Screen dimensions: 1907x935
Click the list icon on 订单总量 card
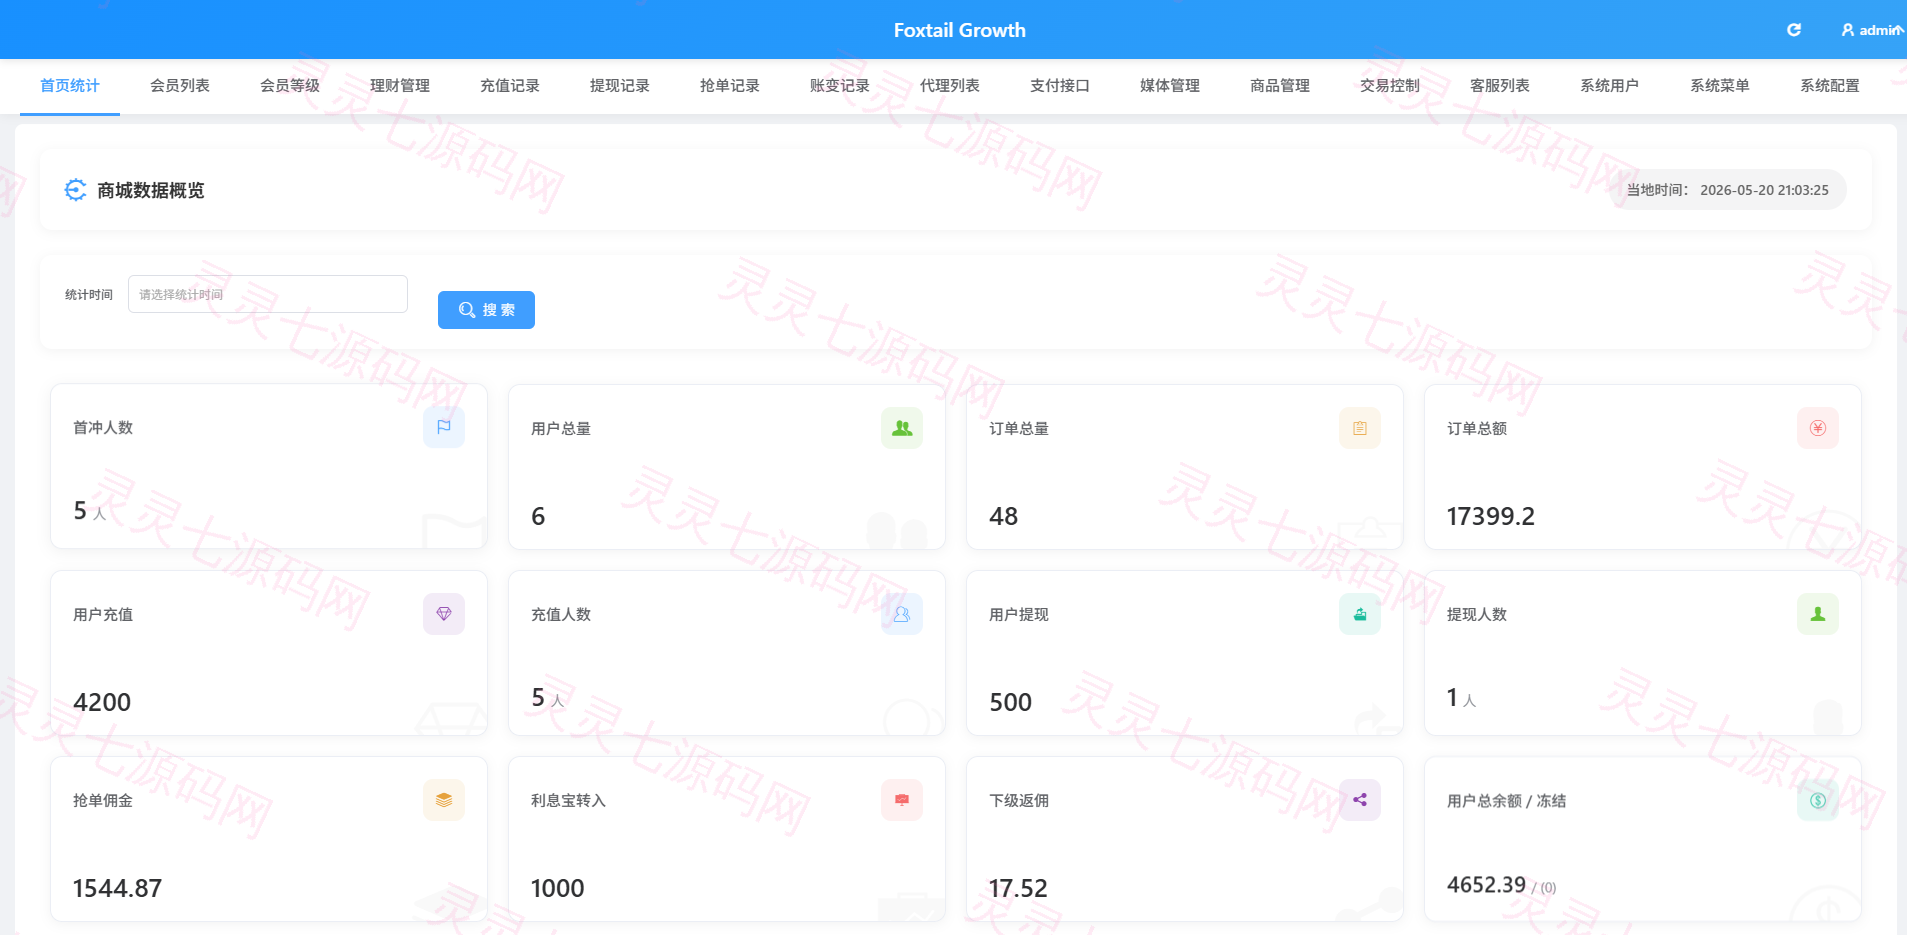tap(1360, 428)
